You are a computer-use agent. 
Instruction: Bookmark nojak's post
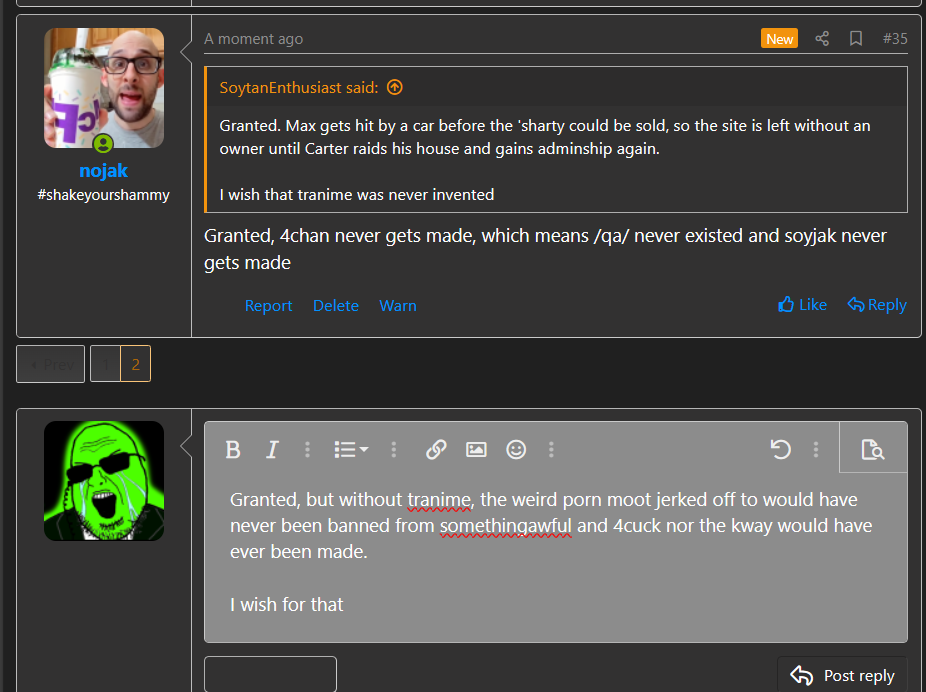pos(856,39)
